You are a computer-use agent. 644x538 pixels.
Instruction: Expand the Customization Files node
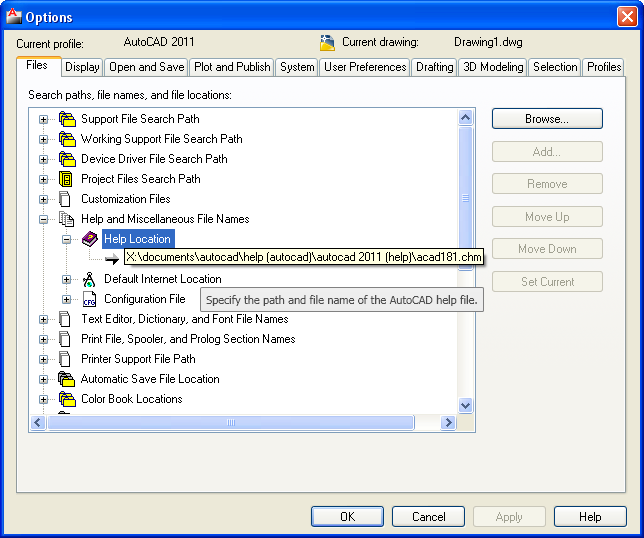tap(43, 200)
